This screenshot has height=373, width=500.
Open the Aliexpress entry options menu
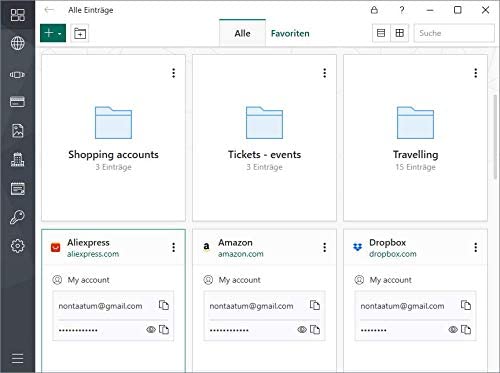point(174,247)
